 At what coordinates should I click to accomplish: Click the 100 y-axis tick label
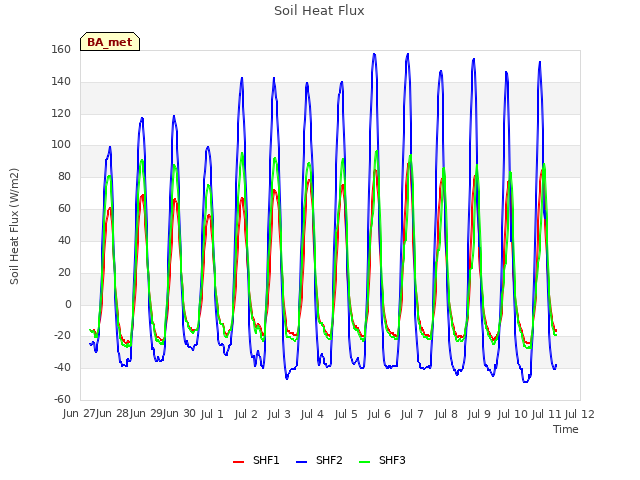click(x=61, y=144)
